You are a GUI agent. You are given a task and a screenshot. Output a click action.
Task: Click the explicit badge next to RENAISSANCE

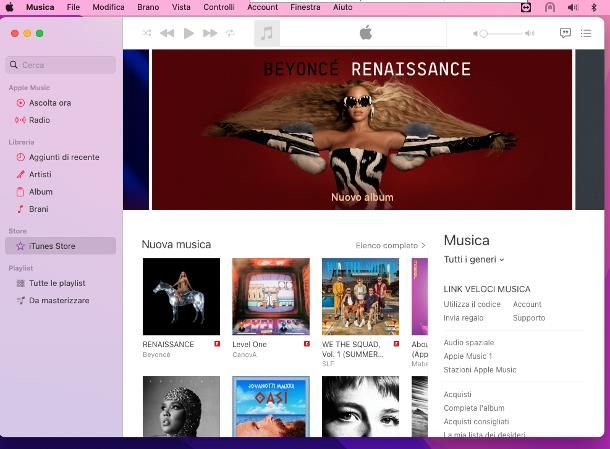[x=217, y=344]
